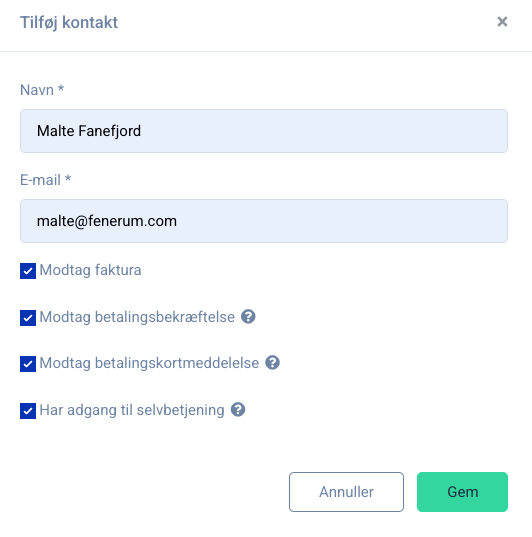Place cursor in the Malte Fanefjord text
This screenshot has width=532, height=537.
[89, 131]
